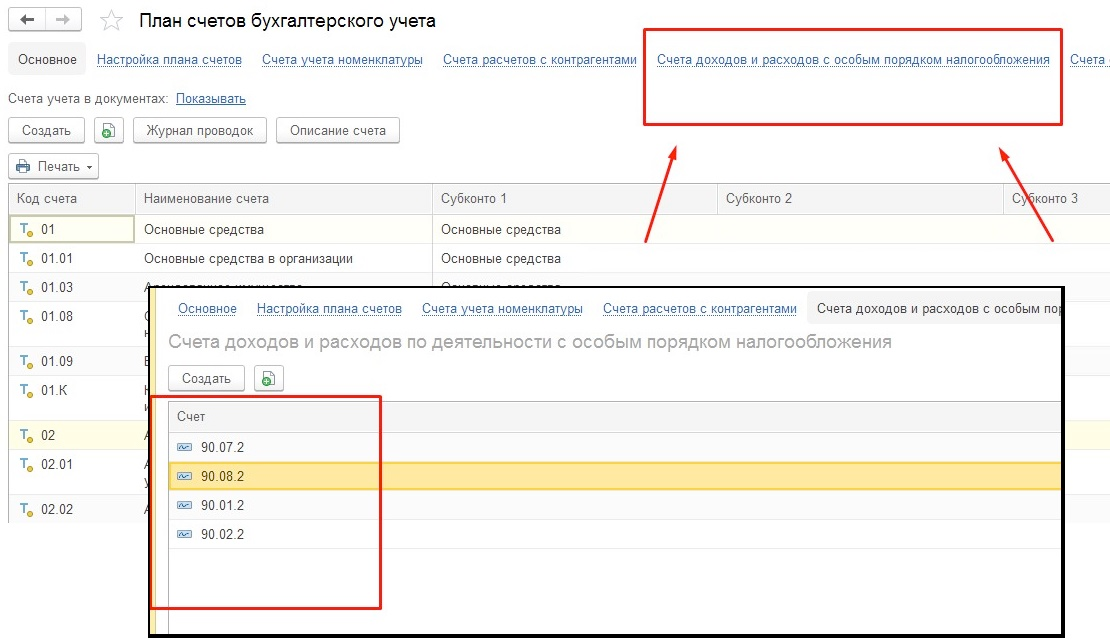
Task: Click the account icon in row 01.03
Action: [x=27, y=287]
